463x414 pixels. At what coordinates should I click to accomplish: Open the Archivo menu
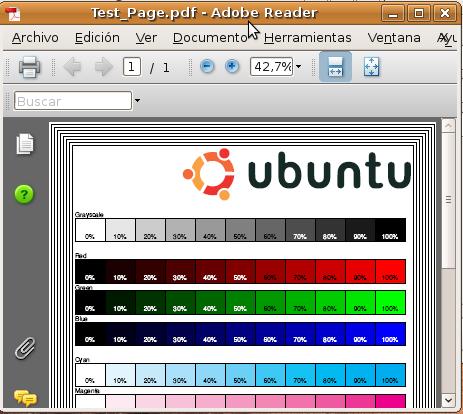click(35, 38)
